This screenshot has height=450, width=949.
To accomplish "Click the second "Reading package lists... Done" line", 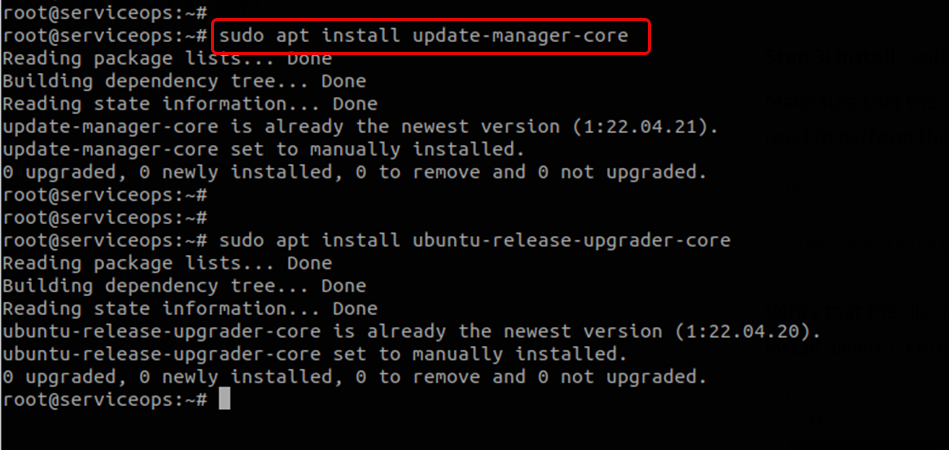I will pyautogui.click(x=167, y=264).
